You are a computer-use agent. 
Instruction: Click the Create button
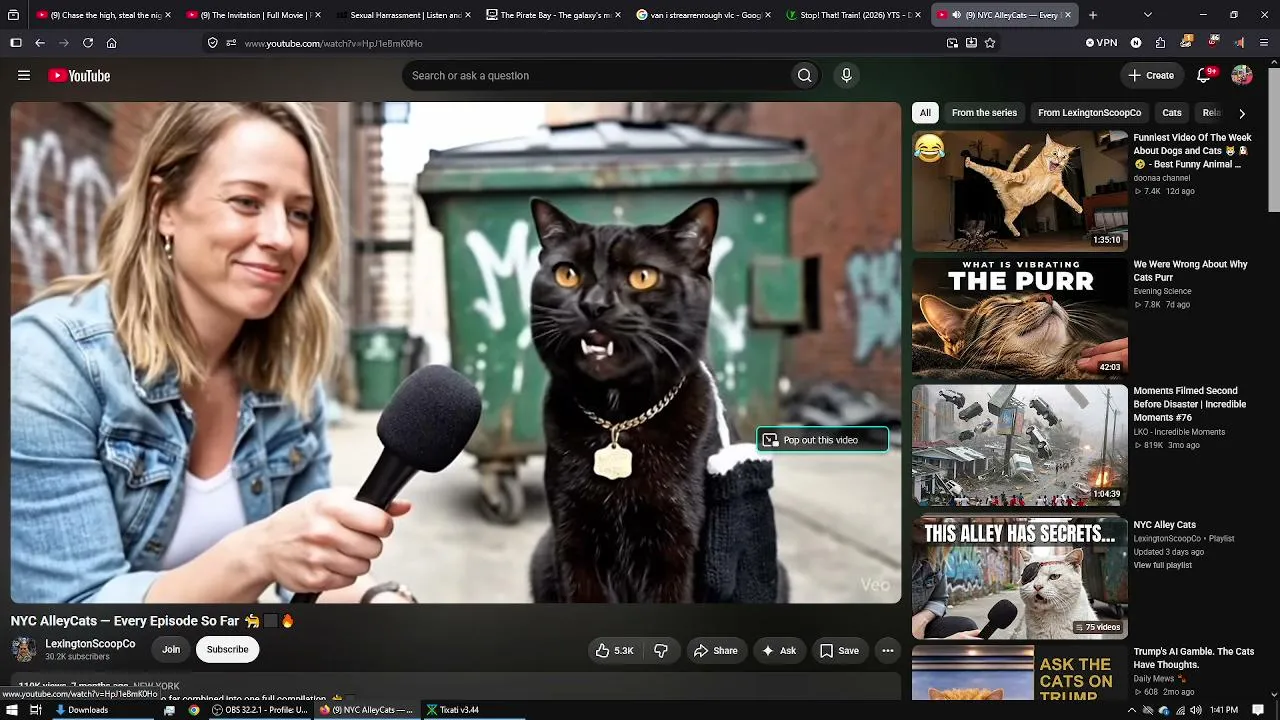[1151, 76]
